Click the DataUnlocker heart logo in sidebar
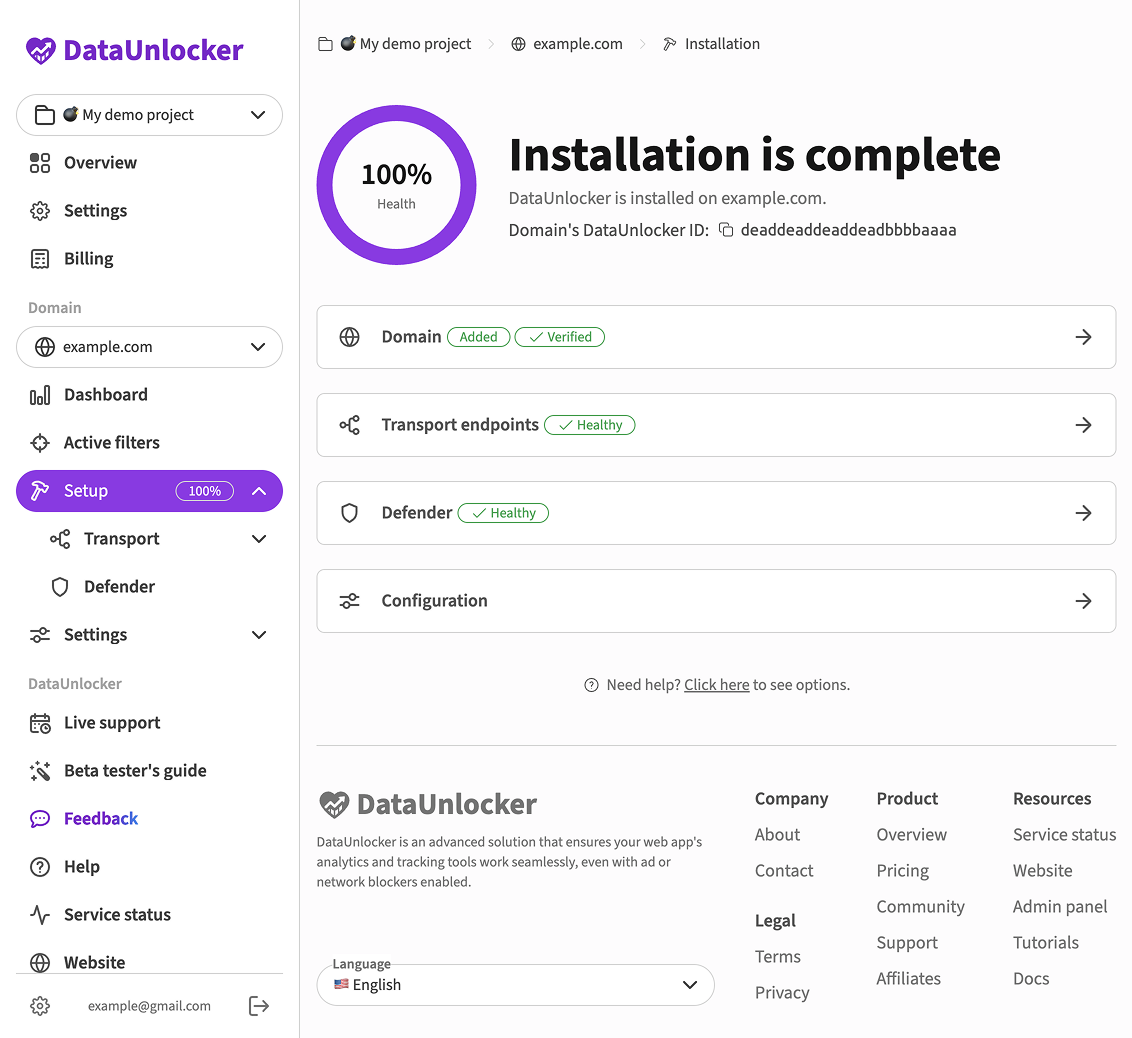Image resolution: width=1132 pixels, height=1038 pixels. (x=41, y=50)
